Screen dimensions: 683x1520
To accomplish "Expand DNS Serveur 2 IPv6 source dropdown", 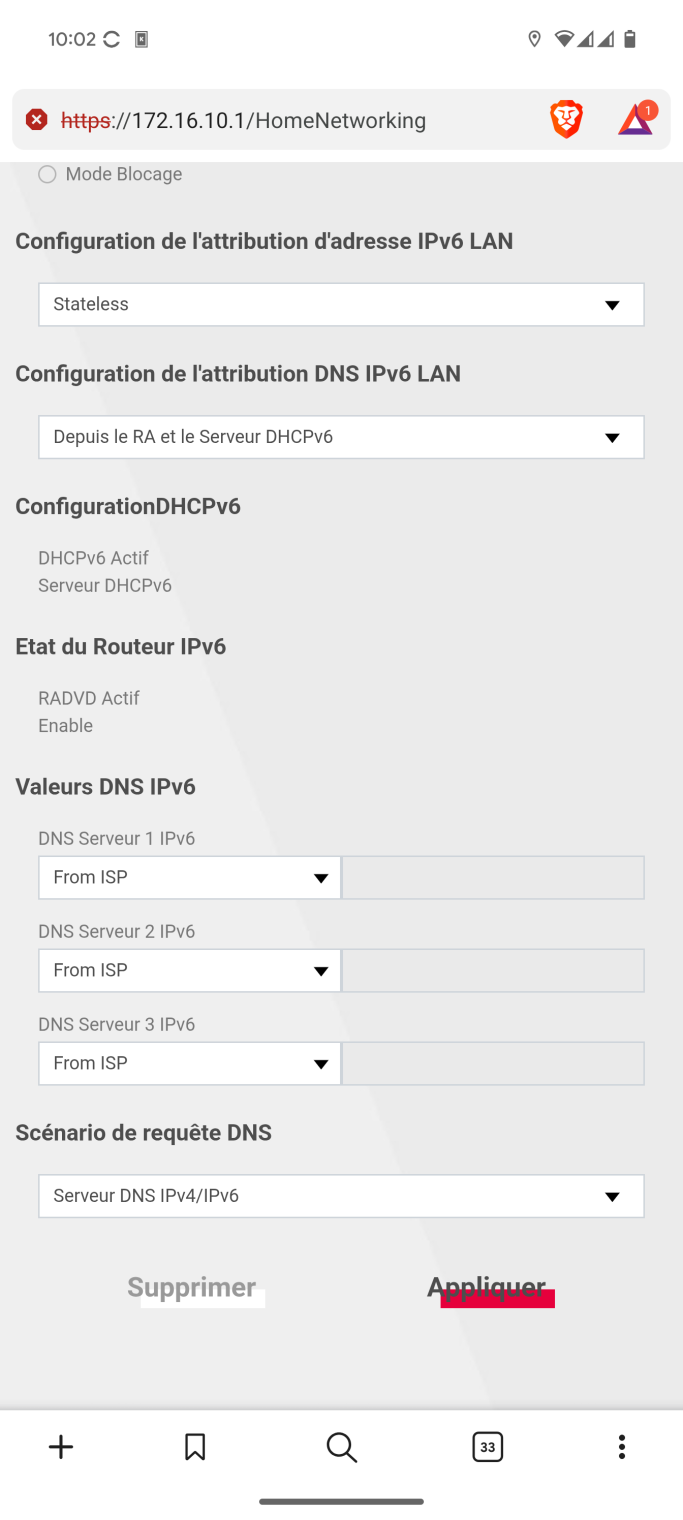I will (190, 970).
